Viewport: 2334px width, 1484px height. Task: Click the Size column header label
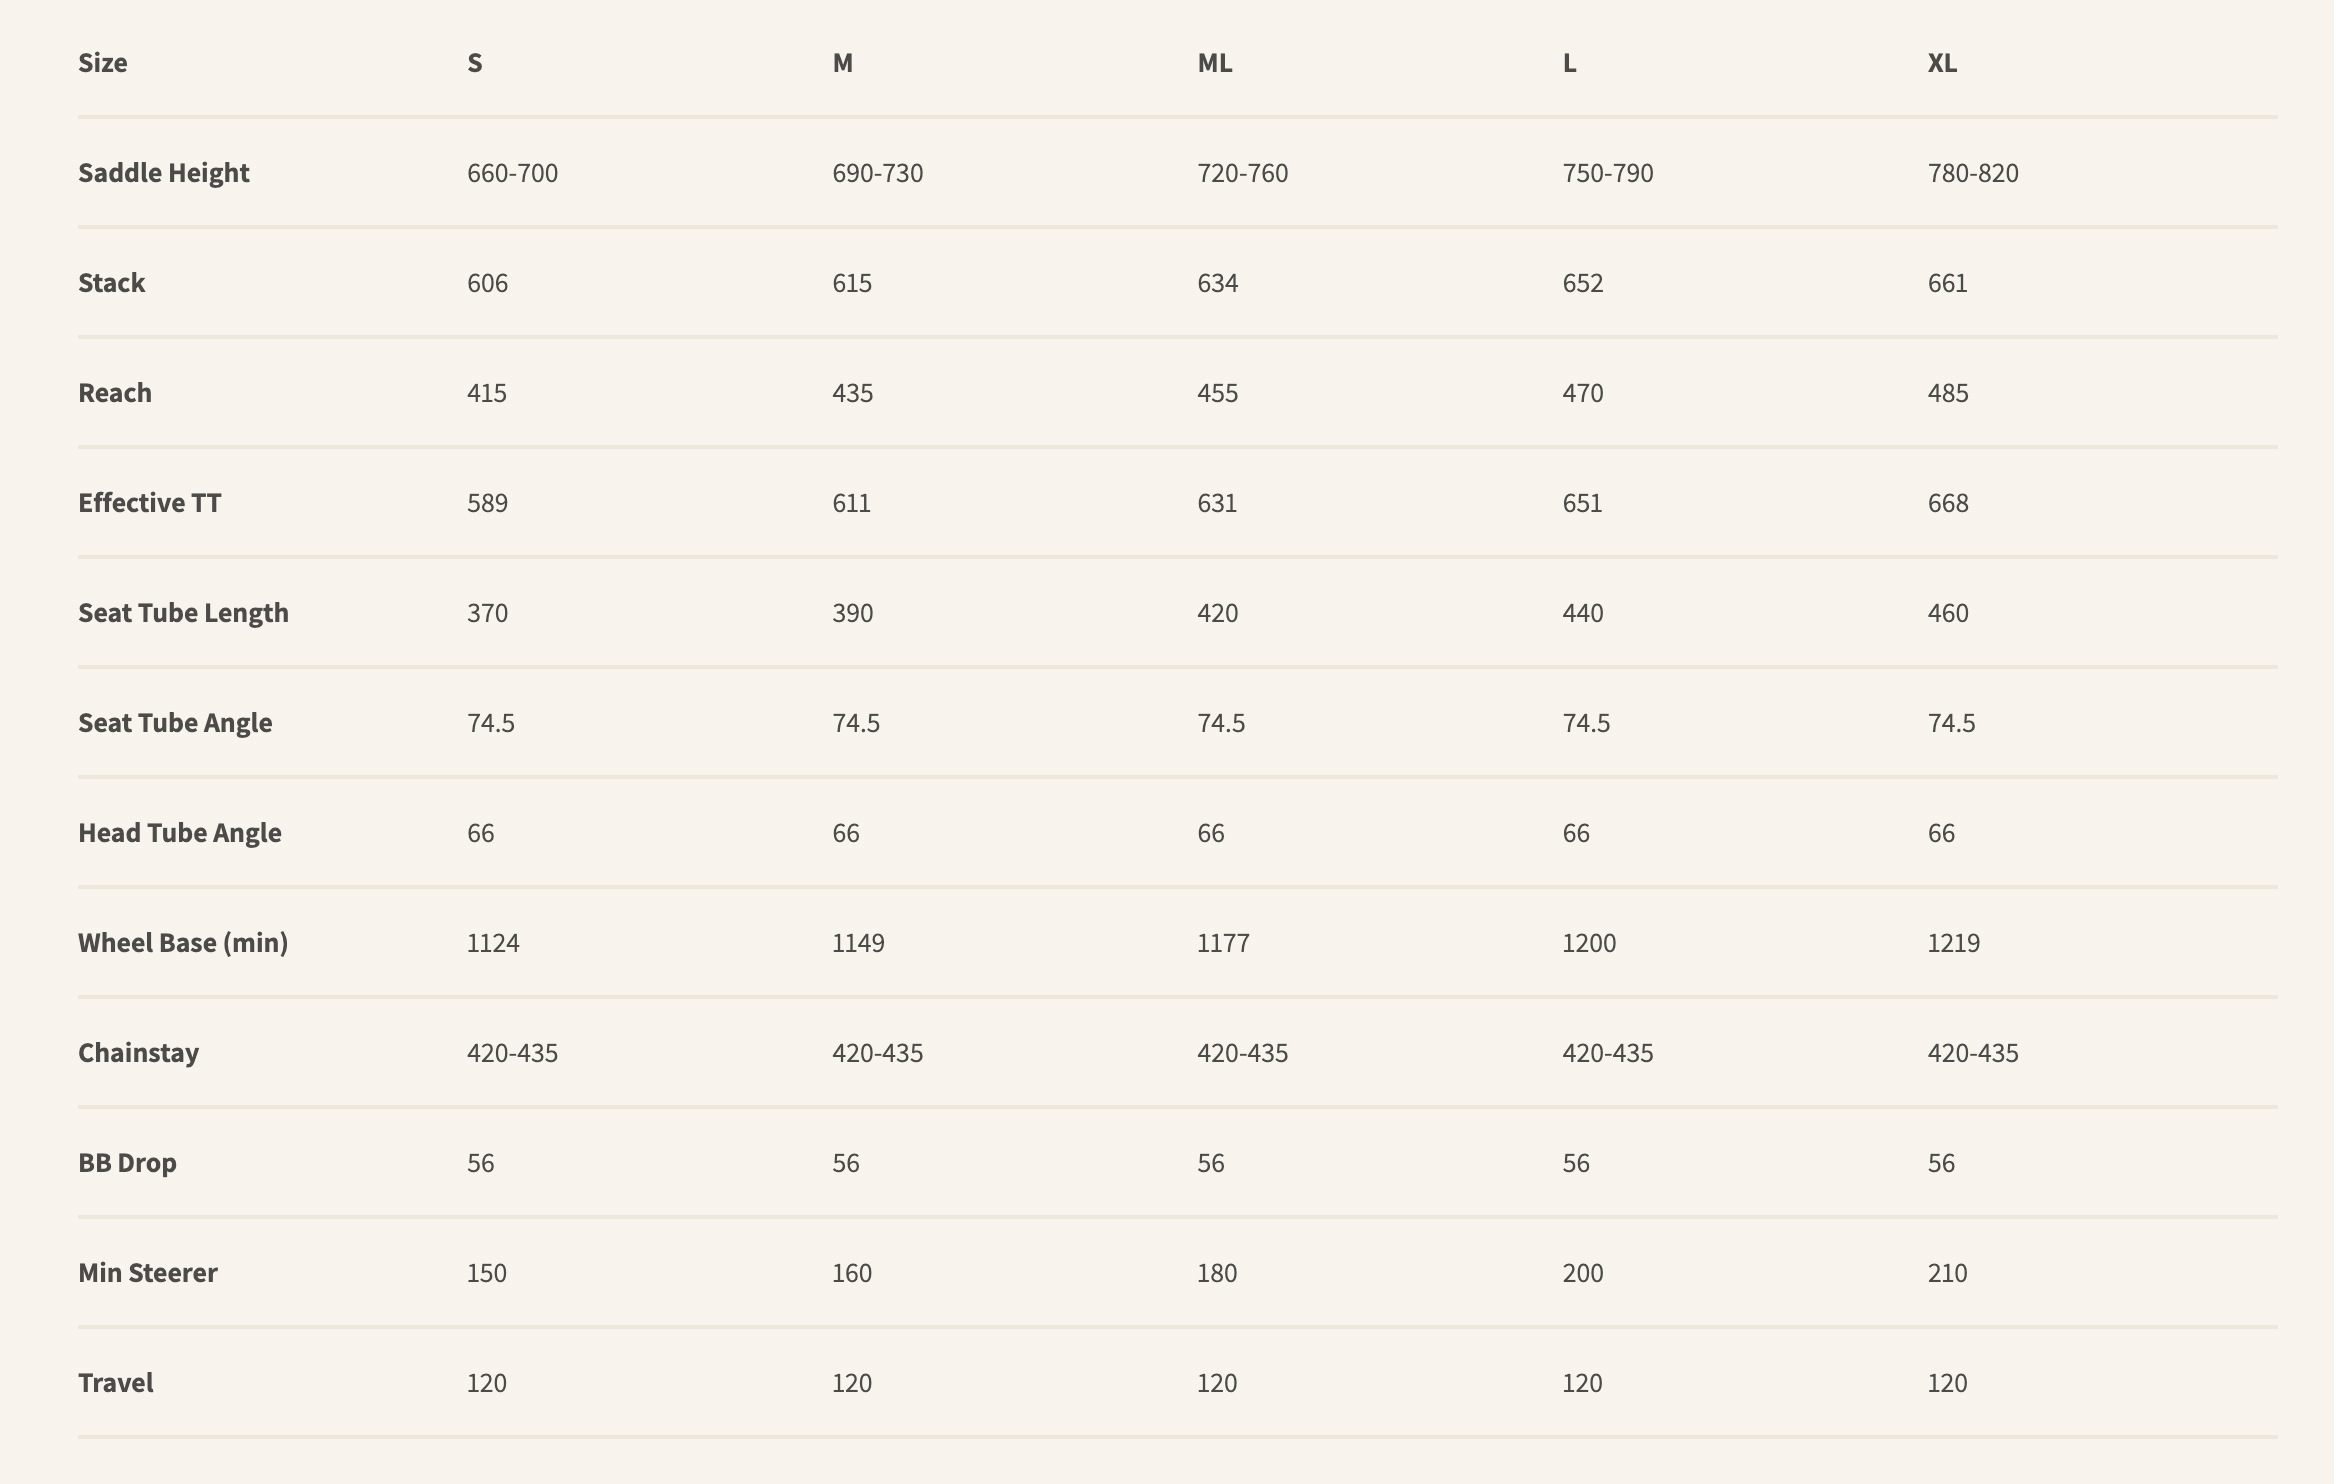(103, 63)
